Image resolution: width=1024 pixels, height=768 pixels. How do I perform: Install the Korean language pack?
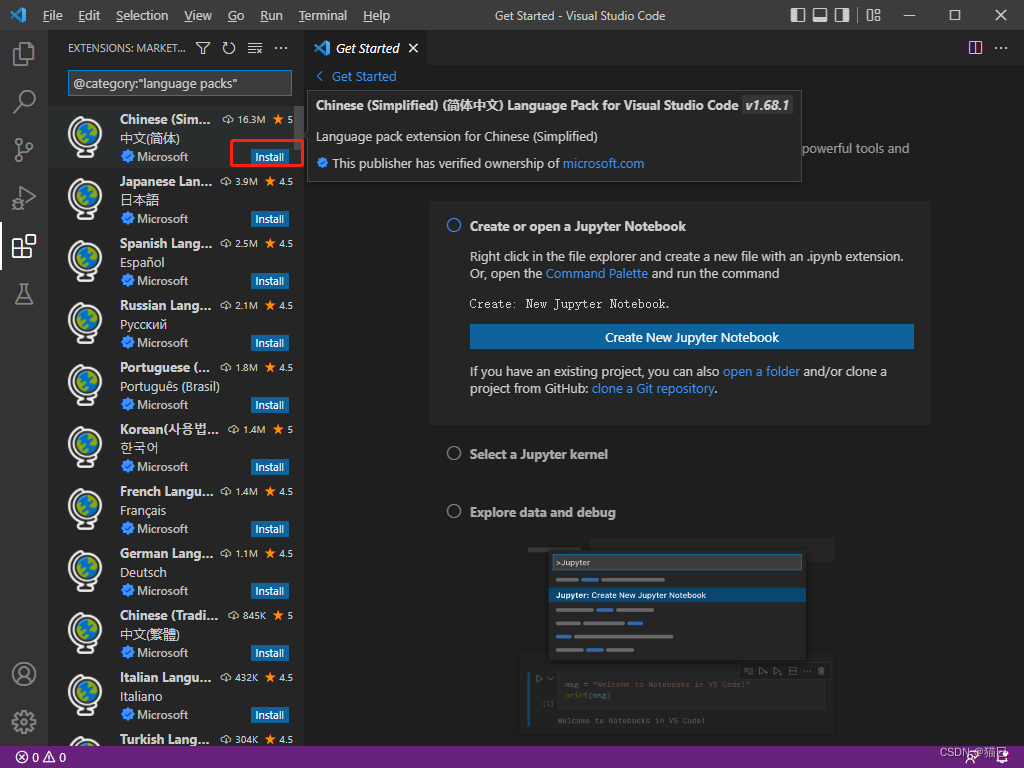(x=269, y=467)
